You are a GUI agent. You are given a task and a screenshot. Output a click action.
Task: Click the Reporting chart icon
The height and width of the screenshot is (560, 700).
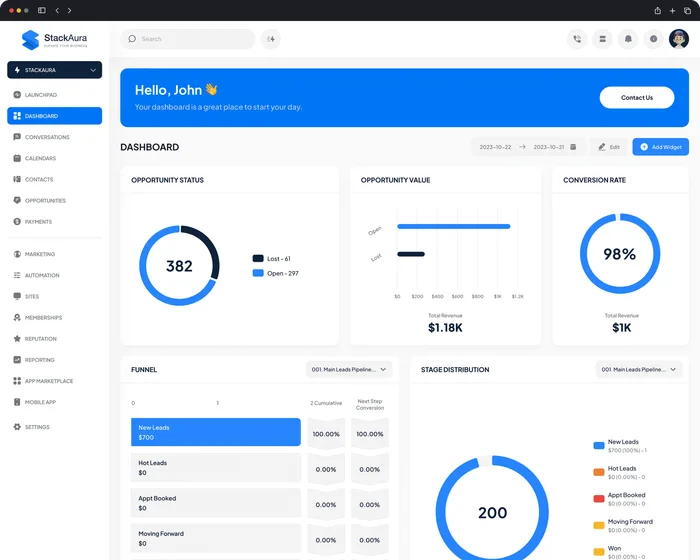point(17,359)
